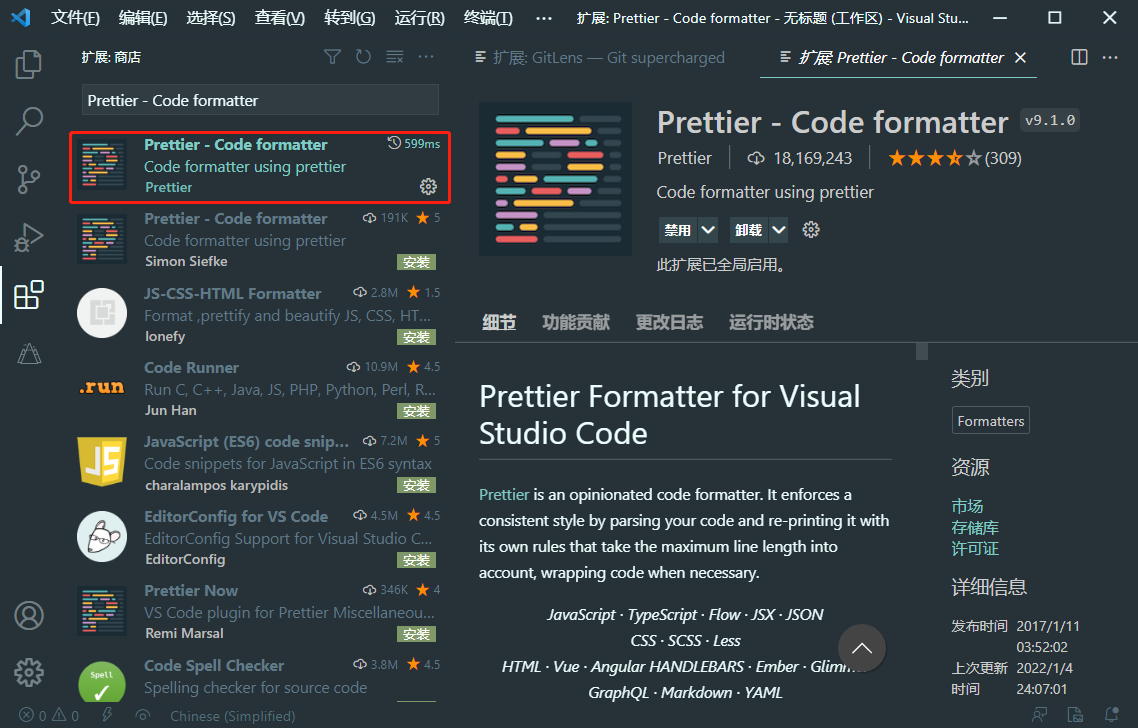Click the lightning bolt status bar icon
This screenshot has height=728, width=1138.
coord(107,716)
